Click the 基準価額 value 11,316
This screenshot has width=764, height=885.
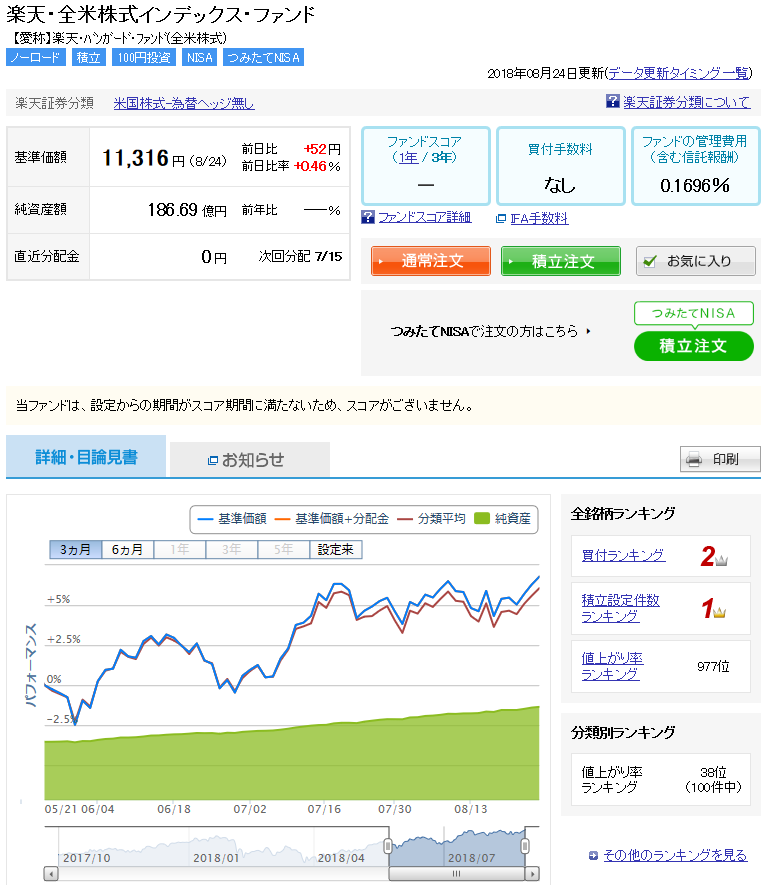pos(135,158)
